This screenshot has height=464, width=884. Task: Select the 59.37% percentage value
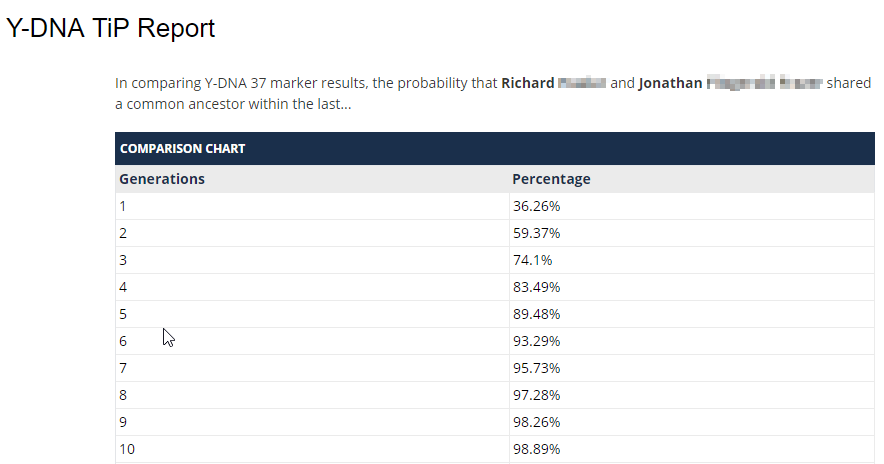[536, 233]
